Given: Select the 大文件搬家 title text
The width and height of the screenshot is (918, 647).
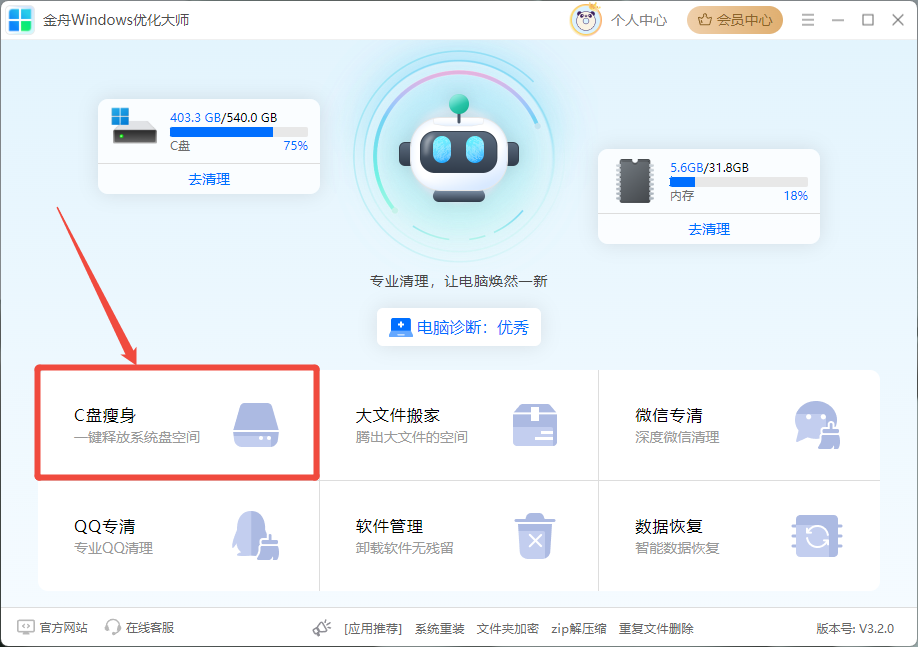Looking at the screenshot, I should 398,415.
